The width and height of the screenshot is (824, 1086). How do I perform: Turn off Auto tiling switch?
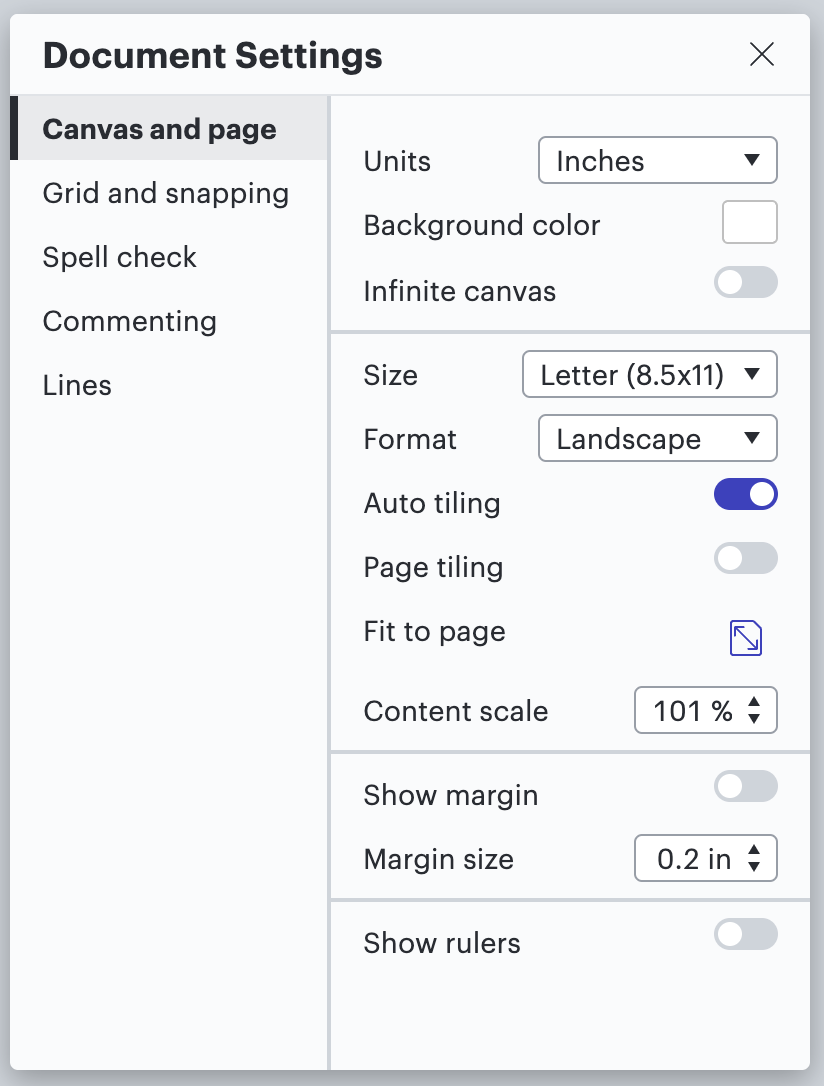pyautogui.click(x=745, y=494)
